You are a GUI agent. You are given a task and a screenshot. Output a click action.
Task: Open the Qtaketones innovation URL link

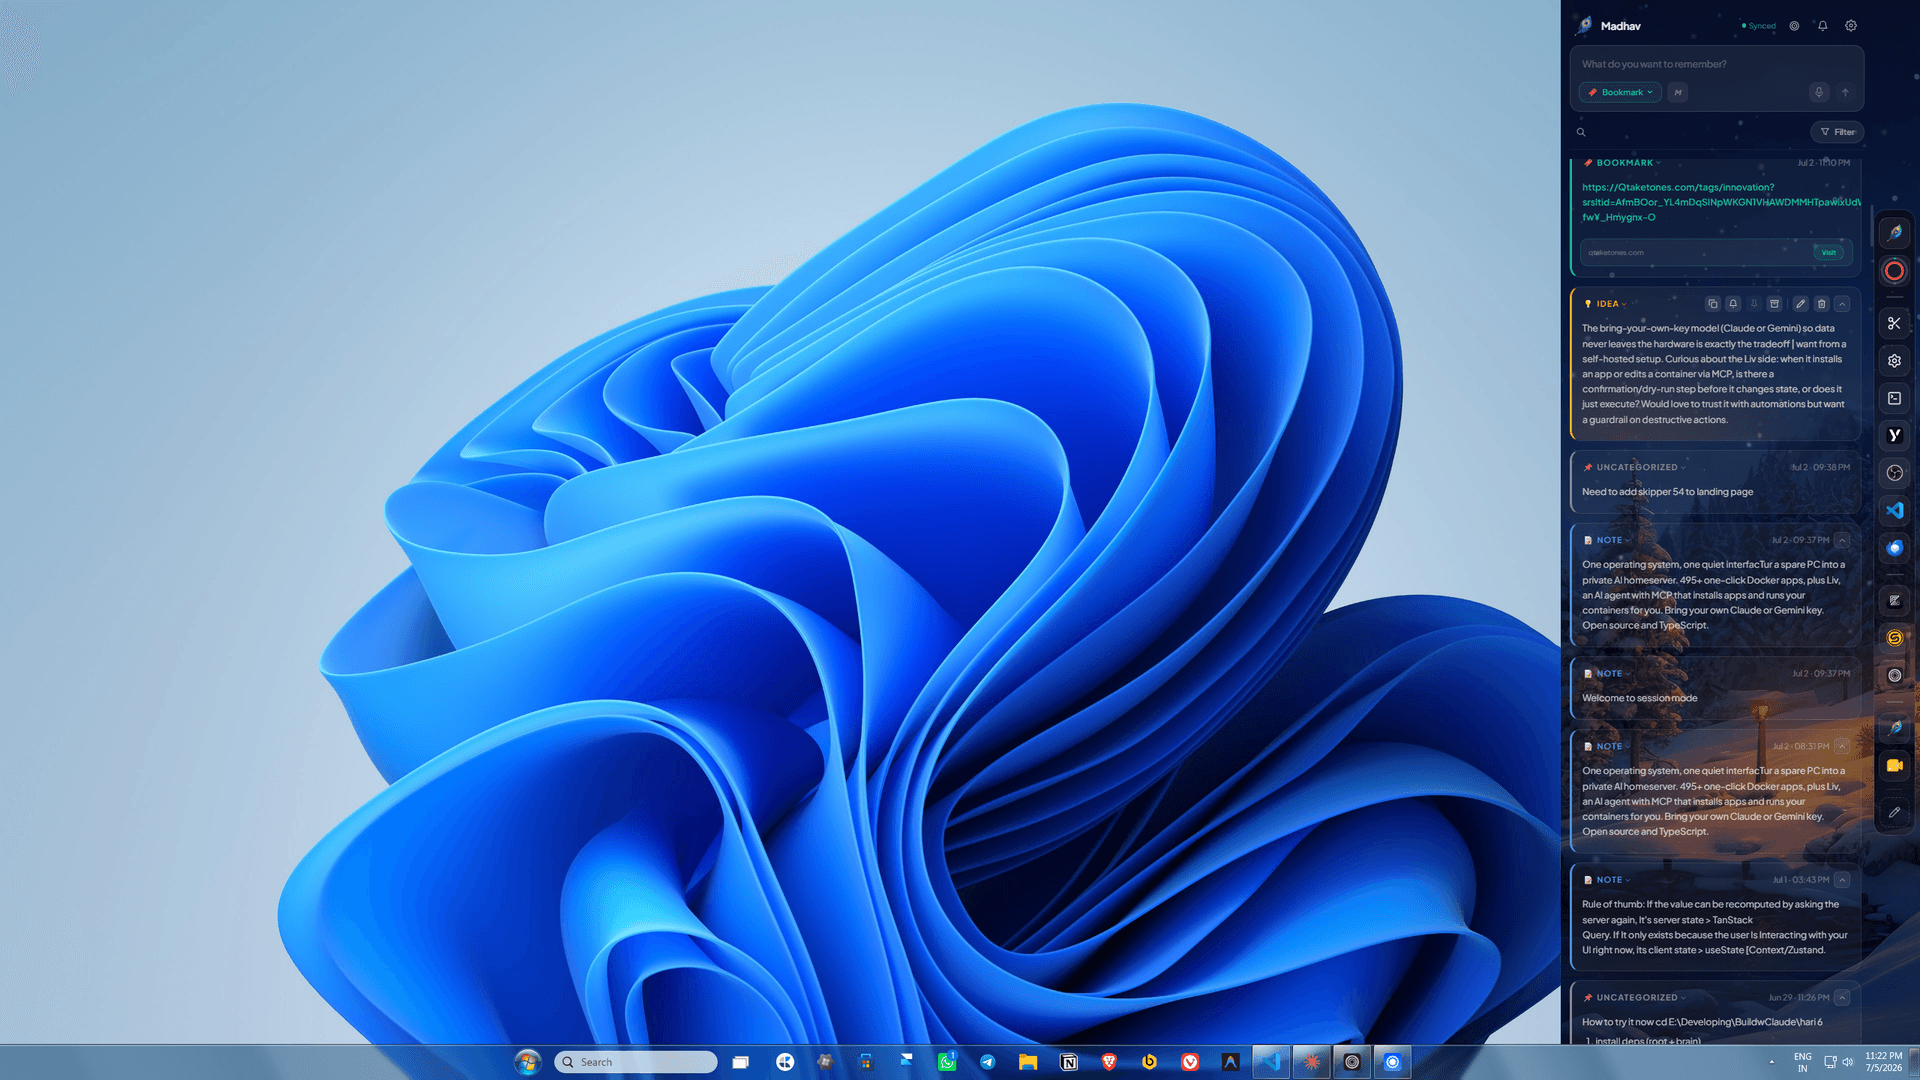click(x=1720, y=202)
